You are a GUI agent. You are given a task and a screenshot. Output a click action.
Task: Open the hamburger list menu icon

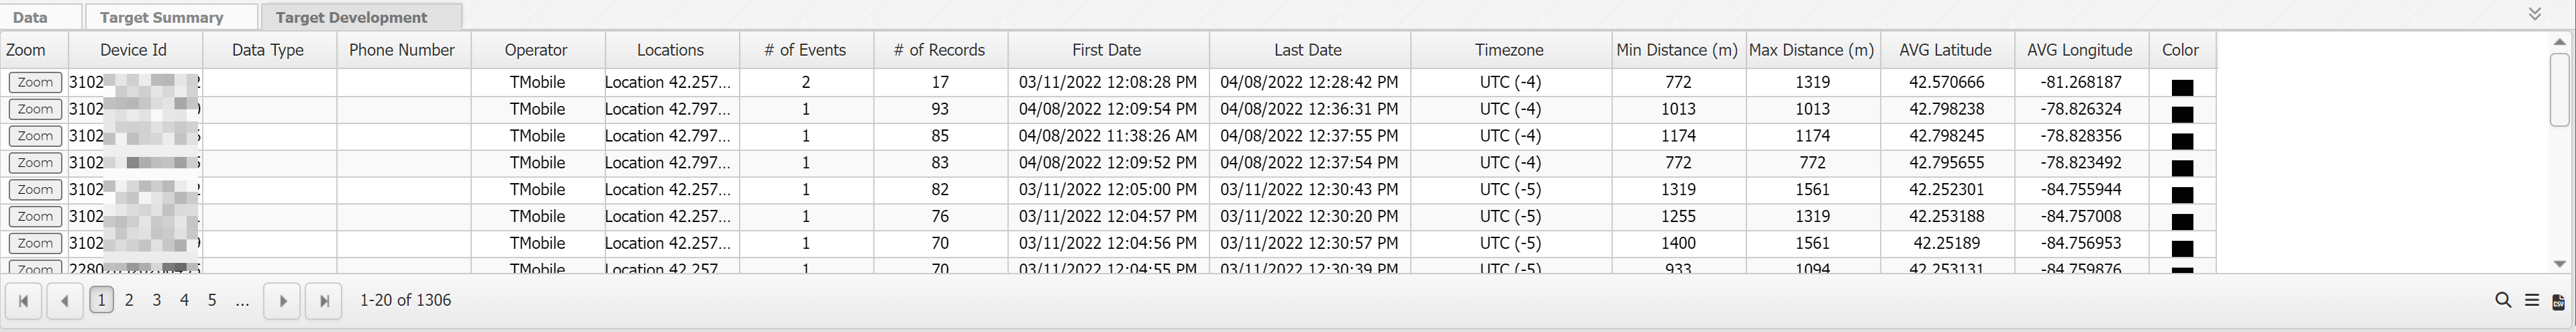click(x=2532, y=300)
